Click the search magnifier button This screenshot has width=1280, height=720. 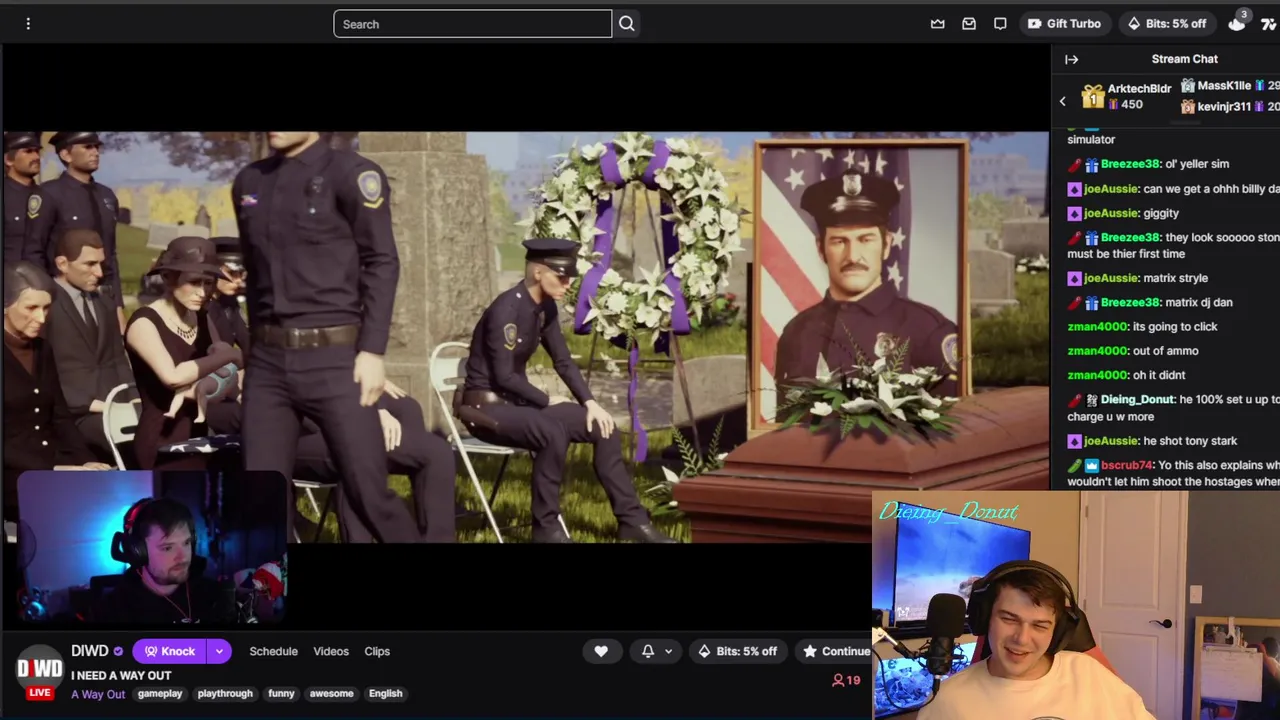coord(627,24)
